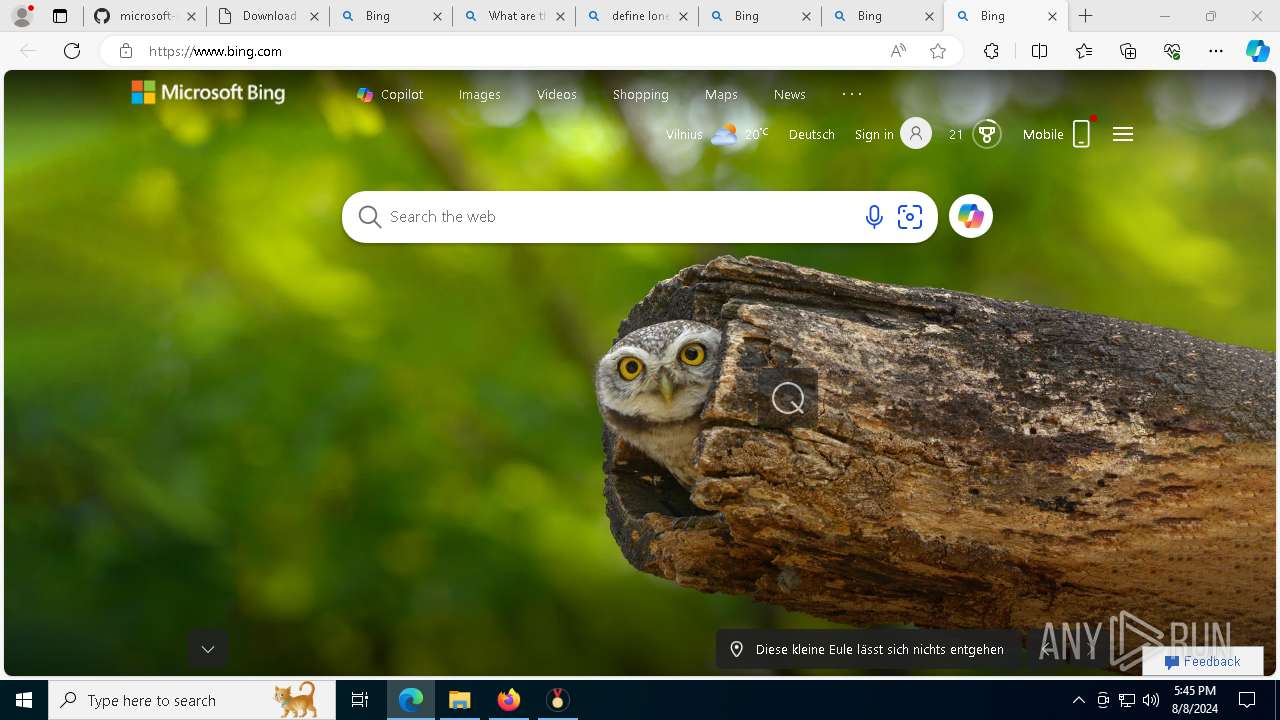The image size is (1280, 720).
Task: Open the Windows Start menu
Action: [x=24, y=700]
